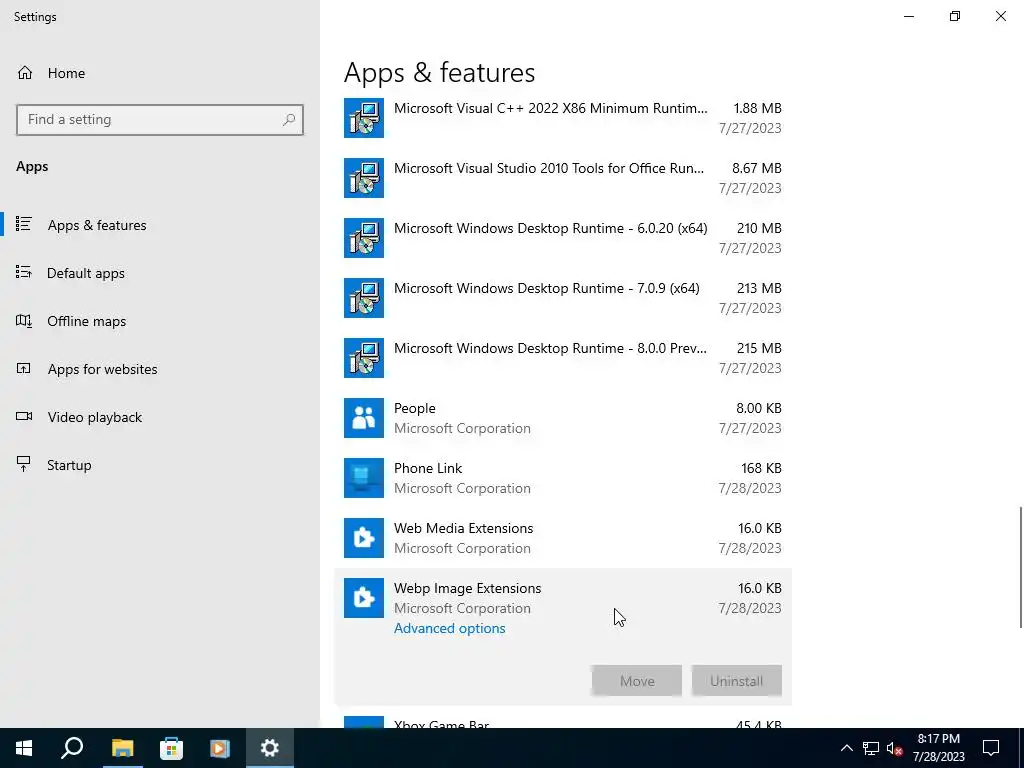Open Advanced options for Webp Image Extensions
Screen dimensions: 1024x768
pyautogui.click(x=449, y=628)
